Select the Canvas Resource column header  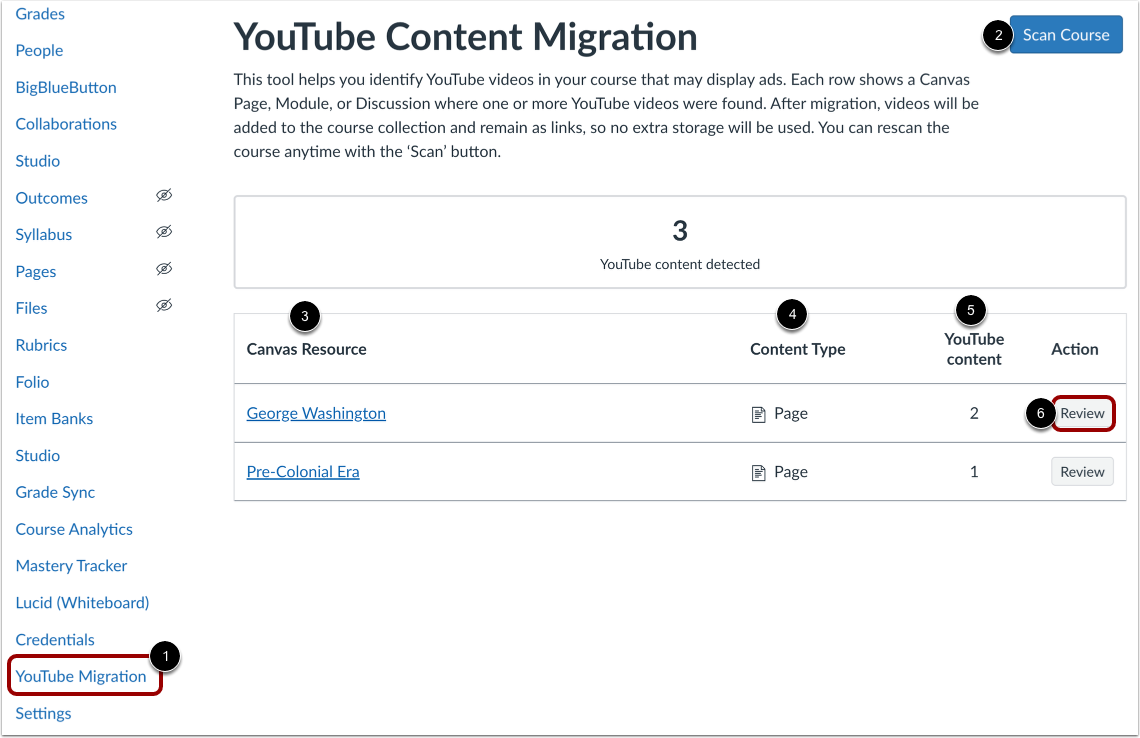(306, 349)
